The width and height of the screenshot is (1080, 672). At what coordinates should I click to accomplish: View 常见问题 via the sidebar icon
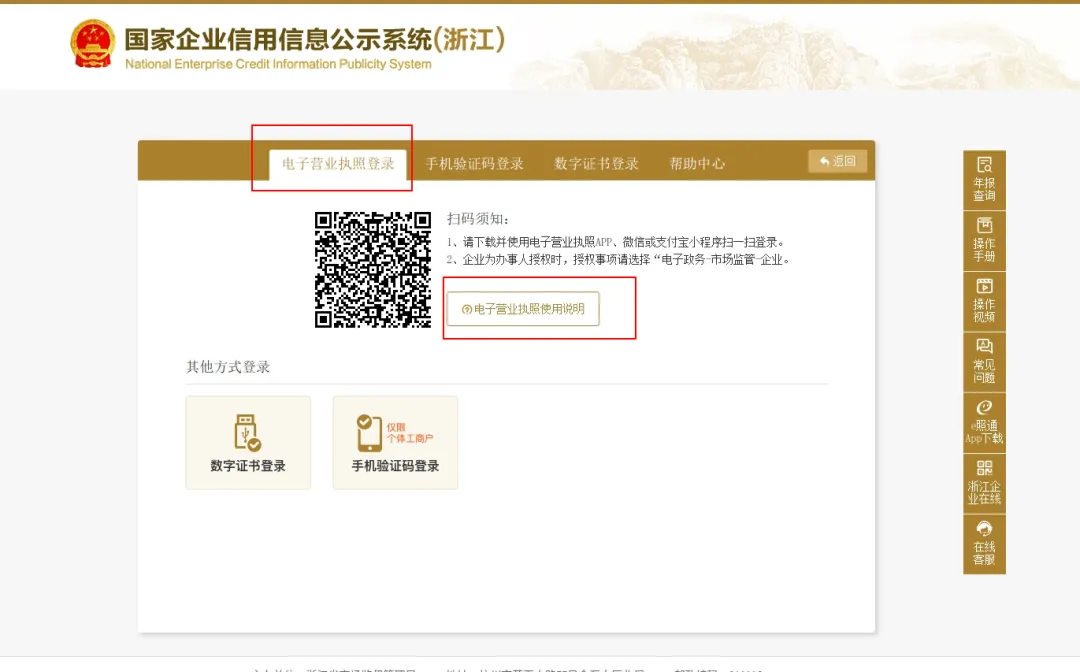tap(984, 361)
